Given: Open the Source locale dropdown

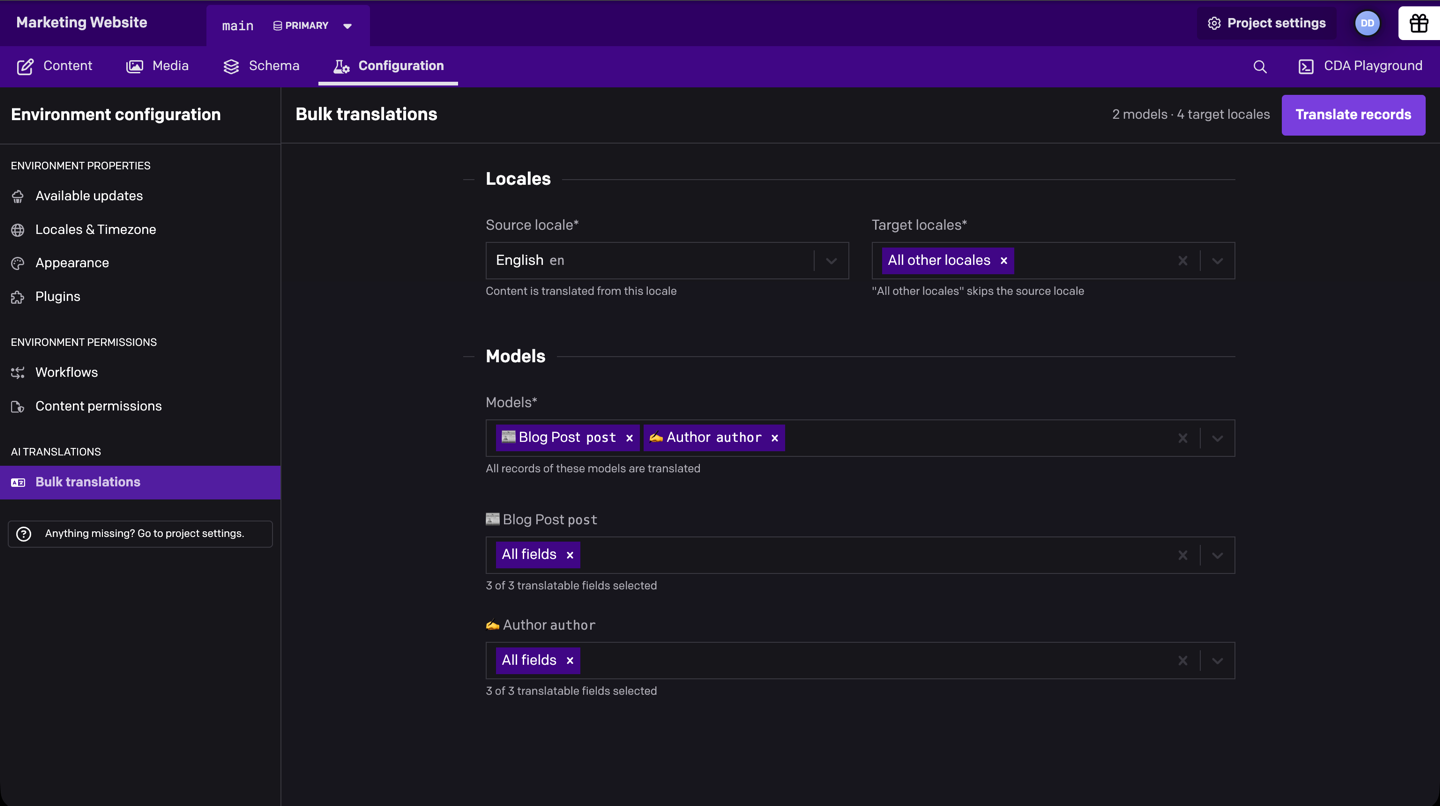Looking at the screenshot, I should (667, 261).
